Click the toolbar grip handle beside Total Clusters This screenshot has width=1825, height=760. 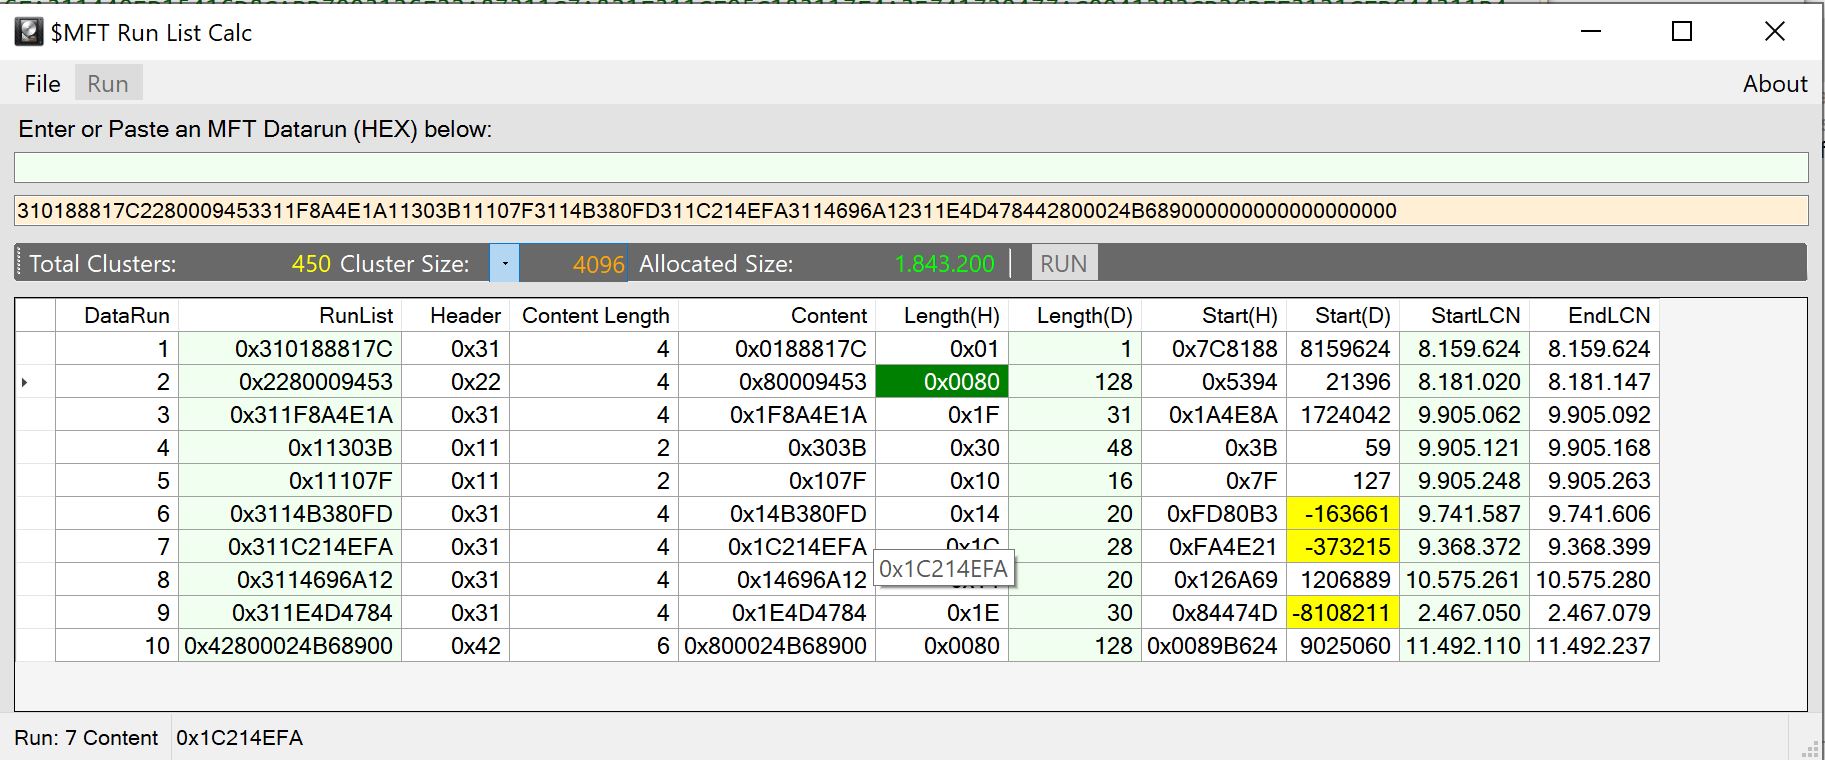click(20, 264)
